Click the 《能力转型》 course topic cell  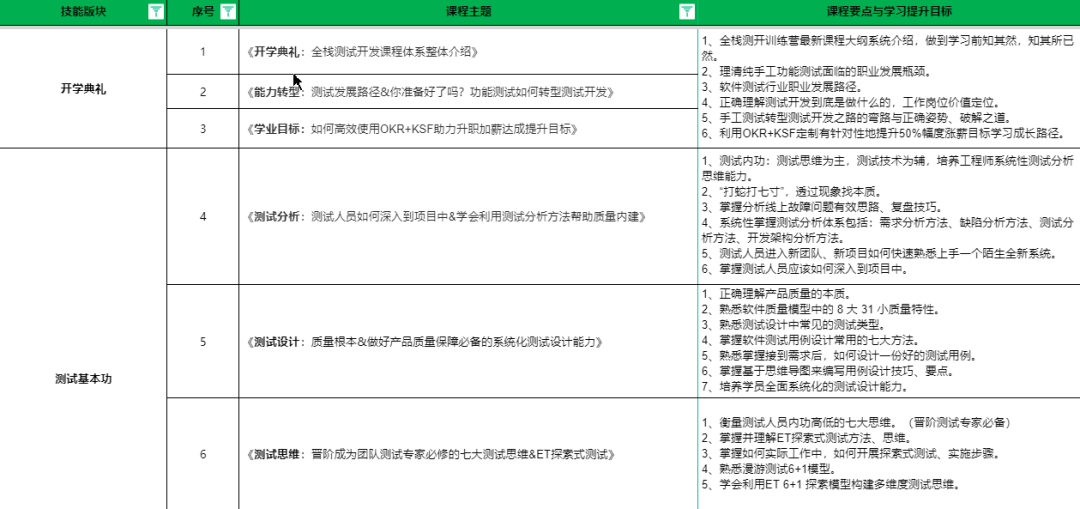point(468,92)
